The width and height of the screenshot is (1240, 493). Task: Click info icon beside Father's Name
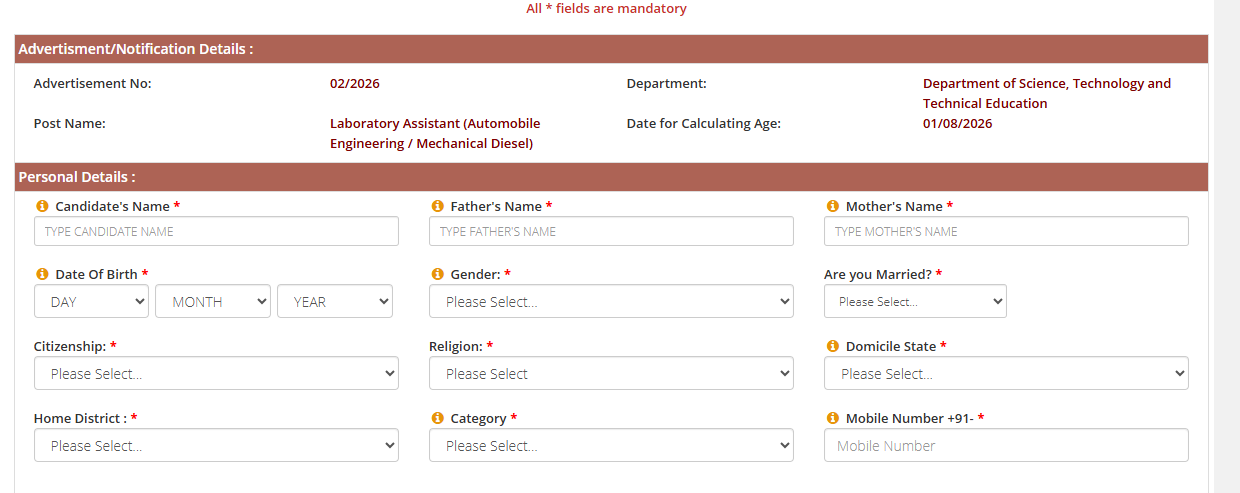[437, 206]
